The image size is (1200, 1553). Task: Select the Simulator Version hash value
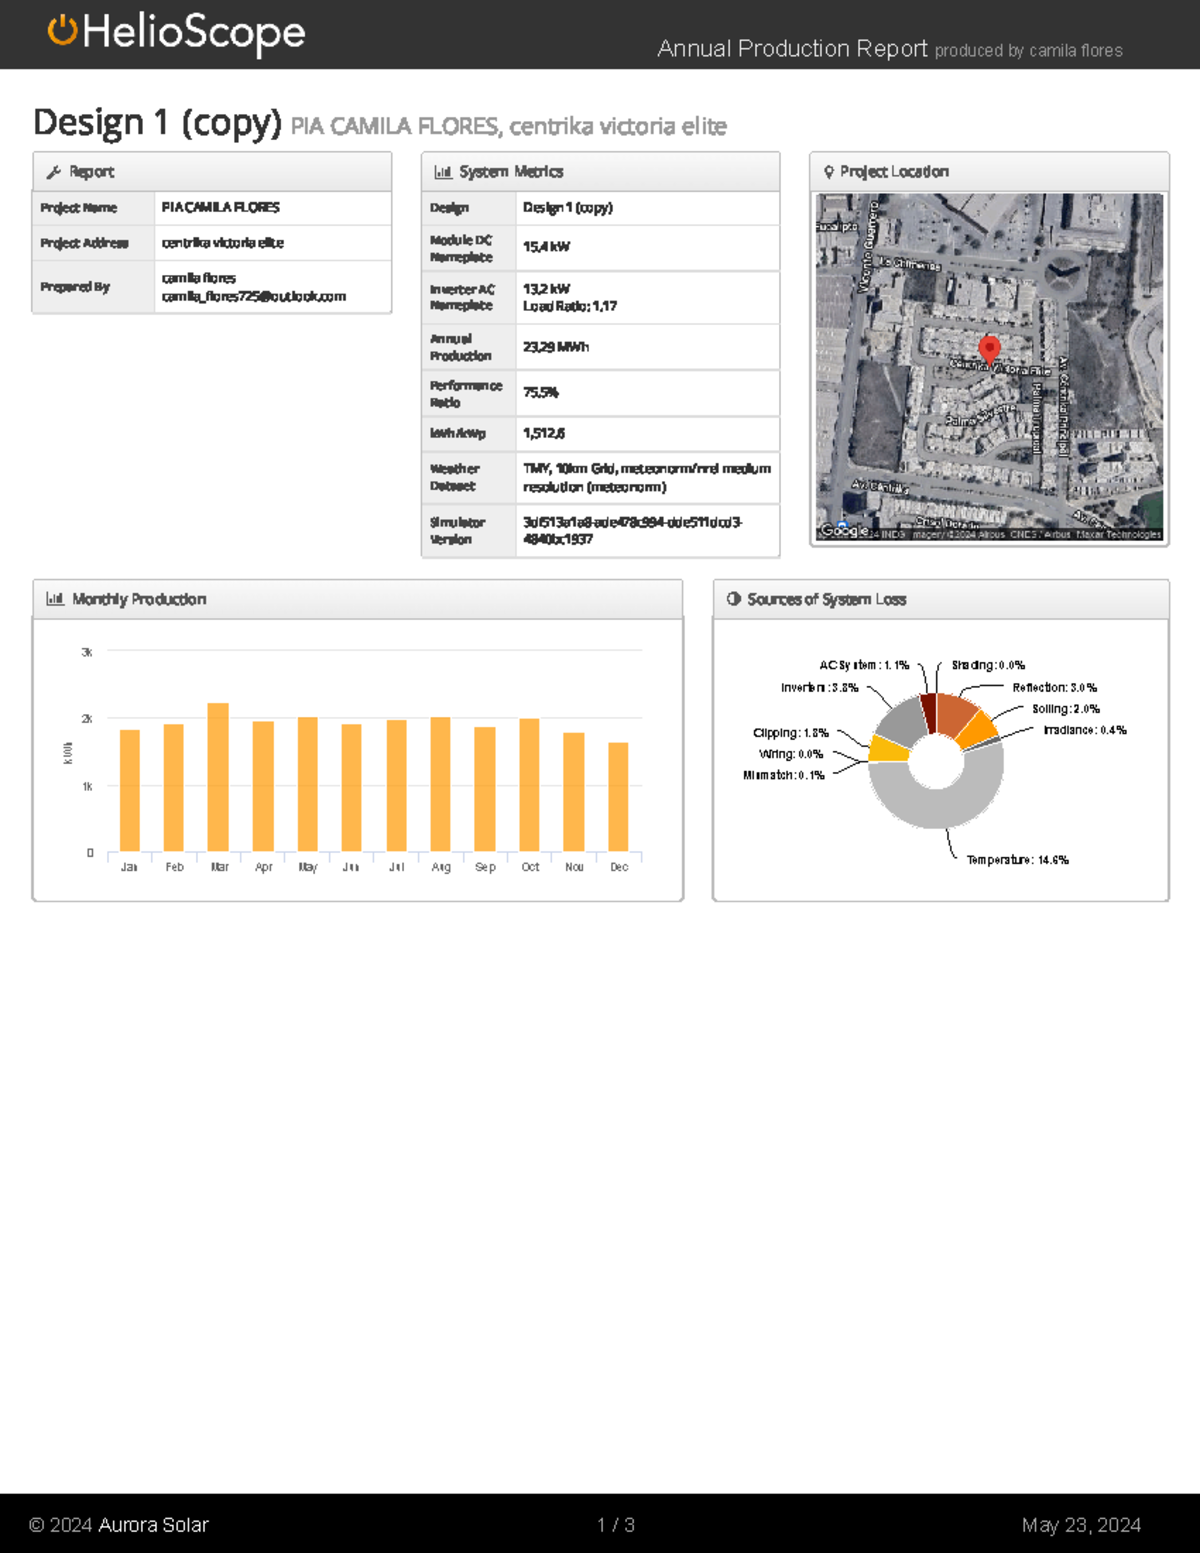click(631, 529)
